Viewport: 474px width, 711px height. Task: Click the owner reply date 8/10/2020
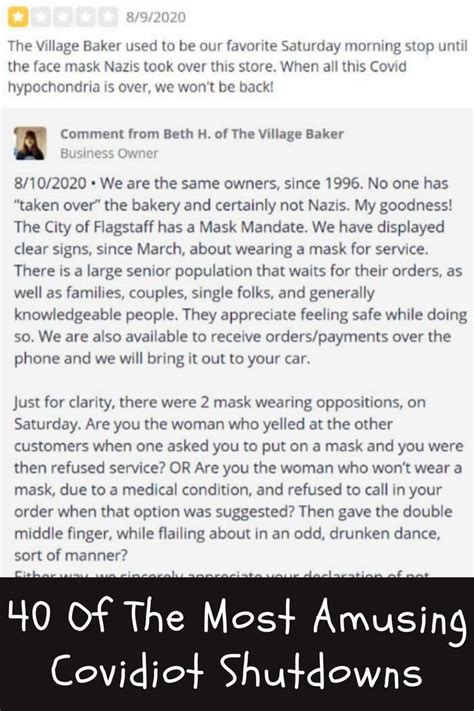point(50,183)
